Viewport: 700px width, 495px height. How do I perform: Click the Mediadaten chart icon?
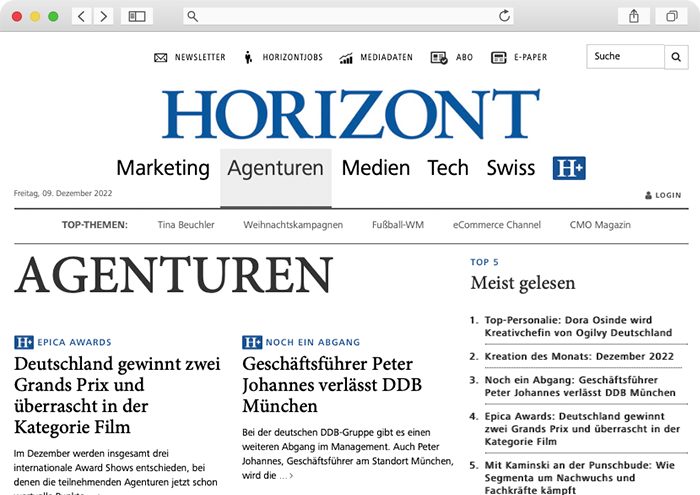[x=346, y=58]
